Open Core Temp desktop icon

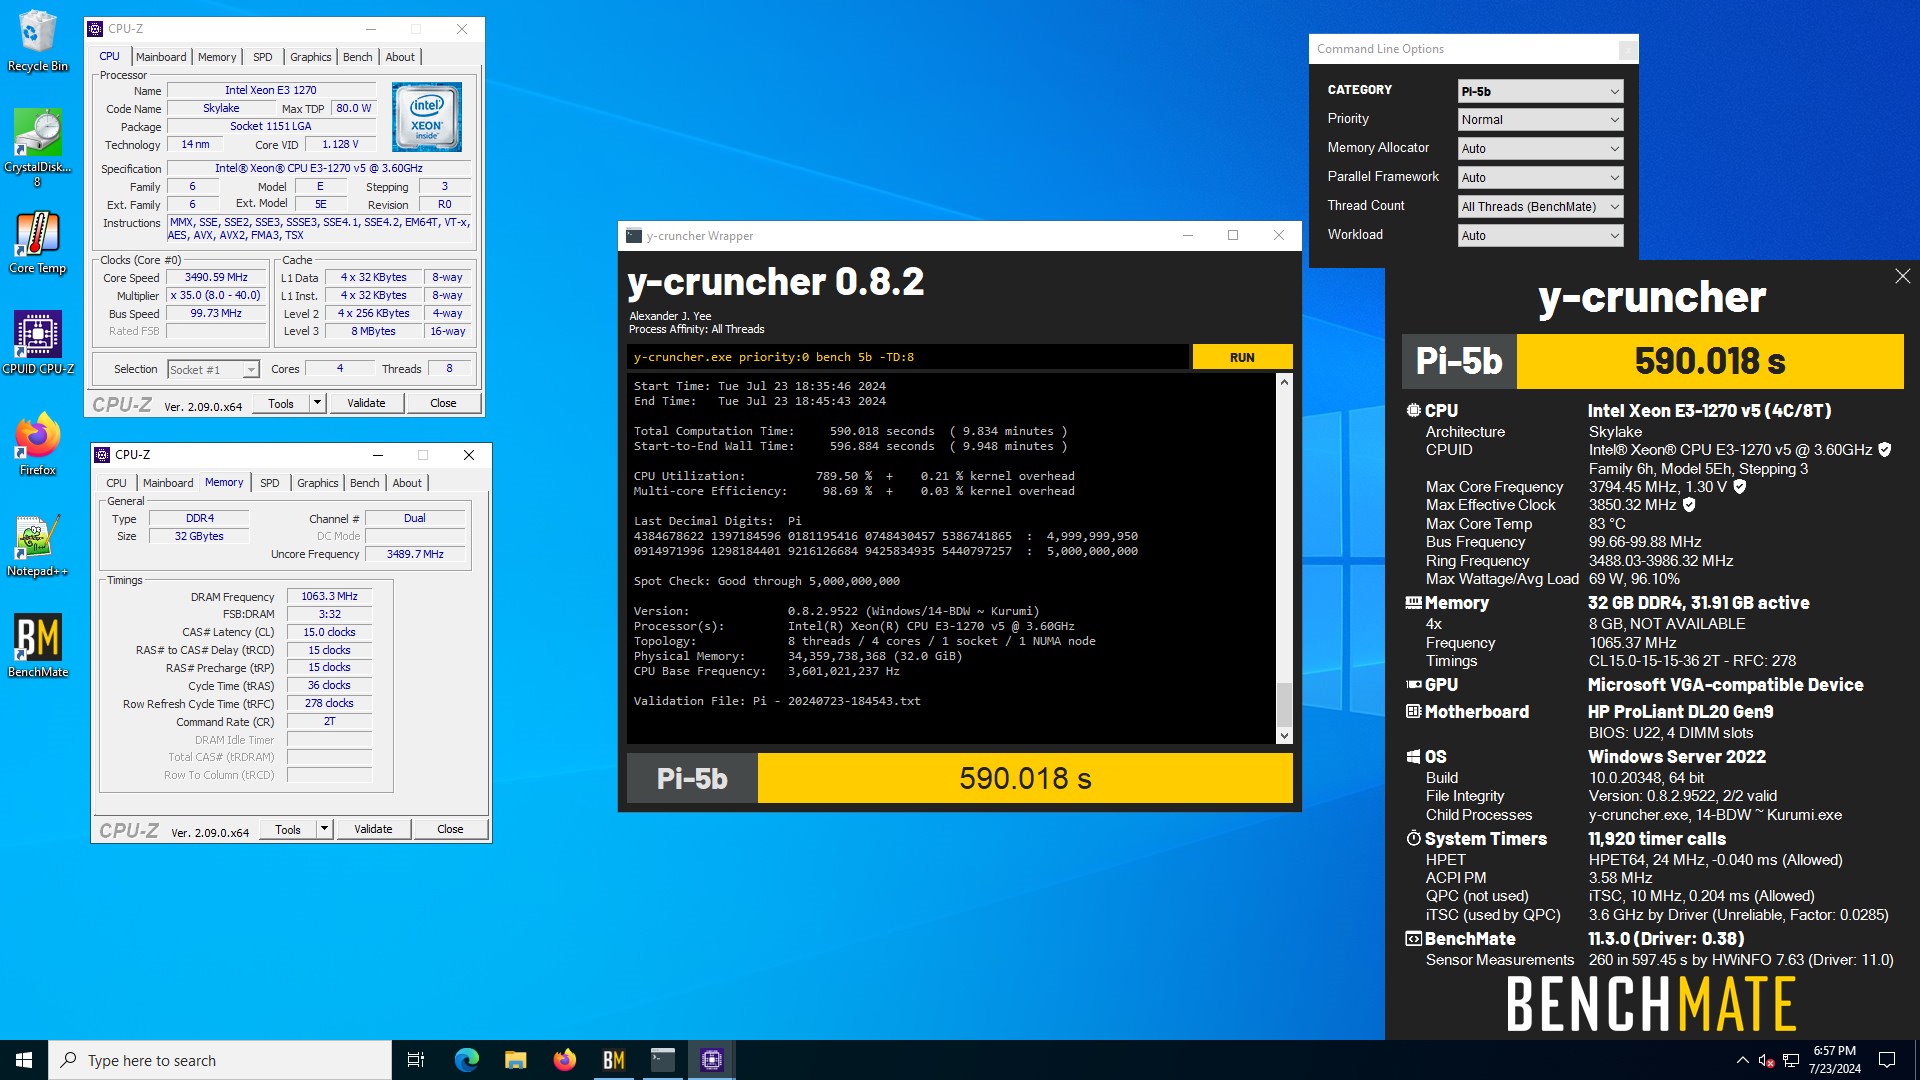pyautogui.click(x=38, y=242)
